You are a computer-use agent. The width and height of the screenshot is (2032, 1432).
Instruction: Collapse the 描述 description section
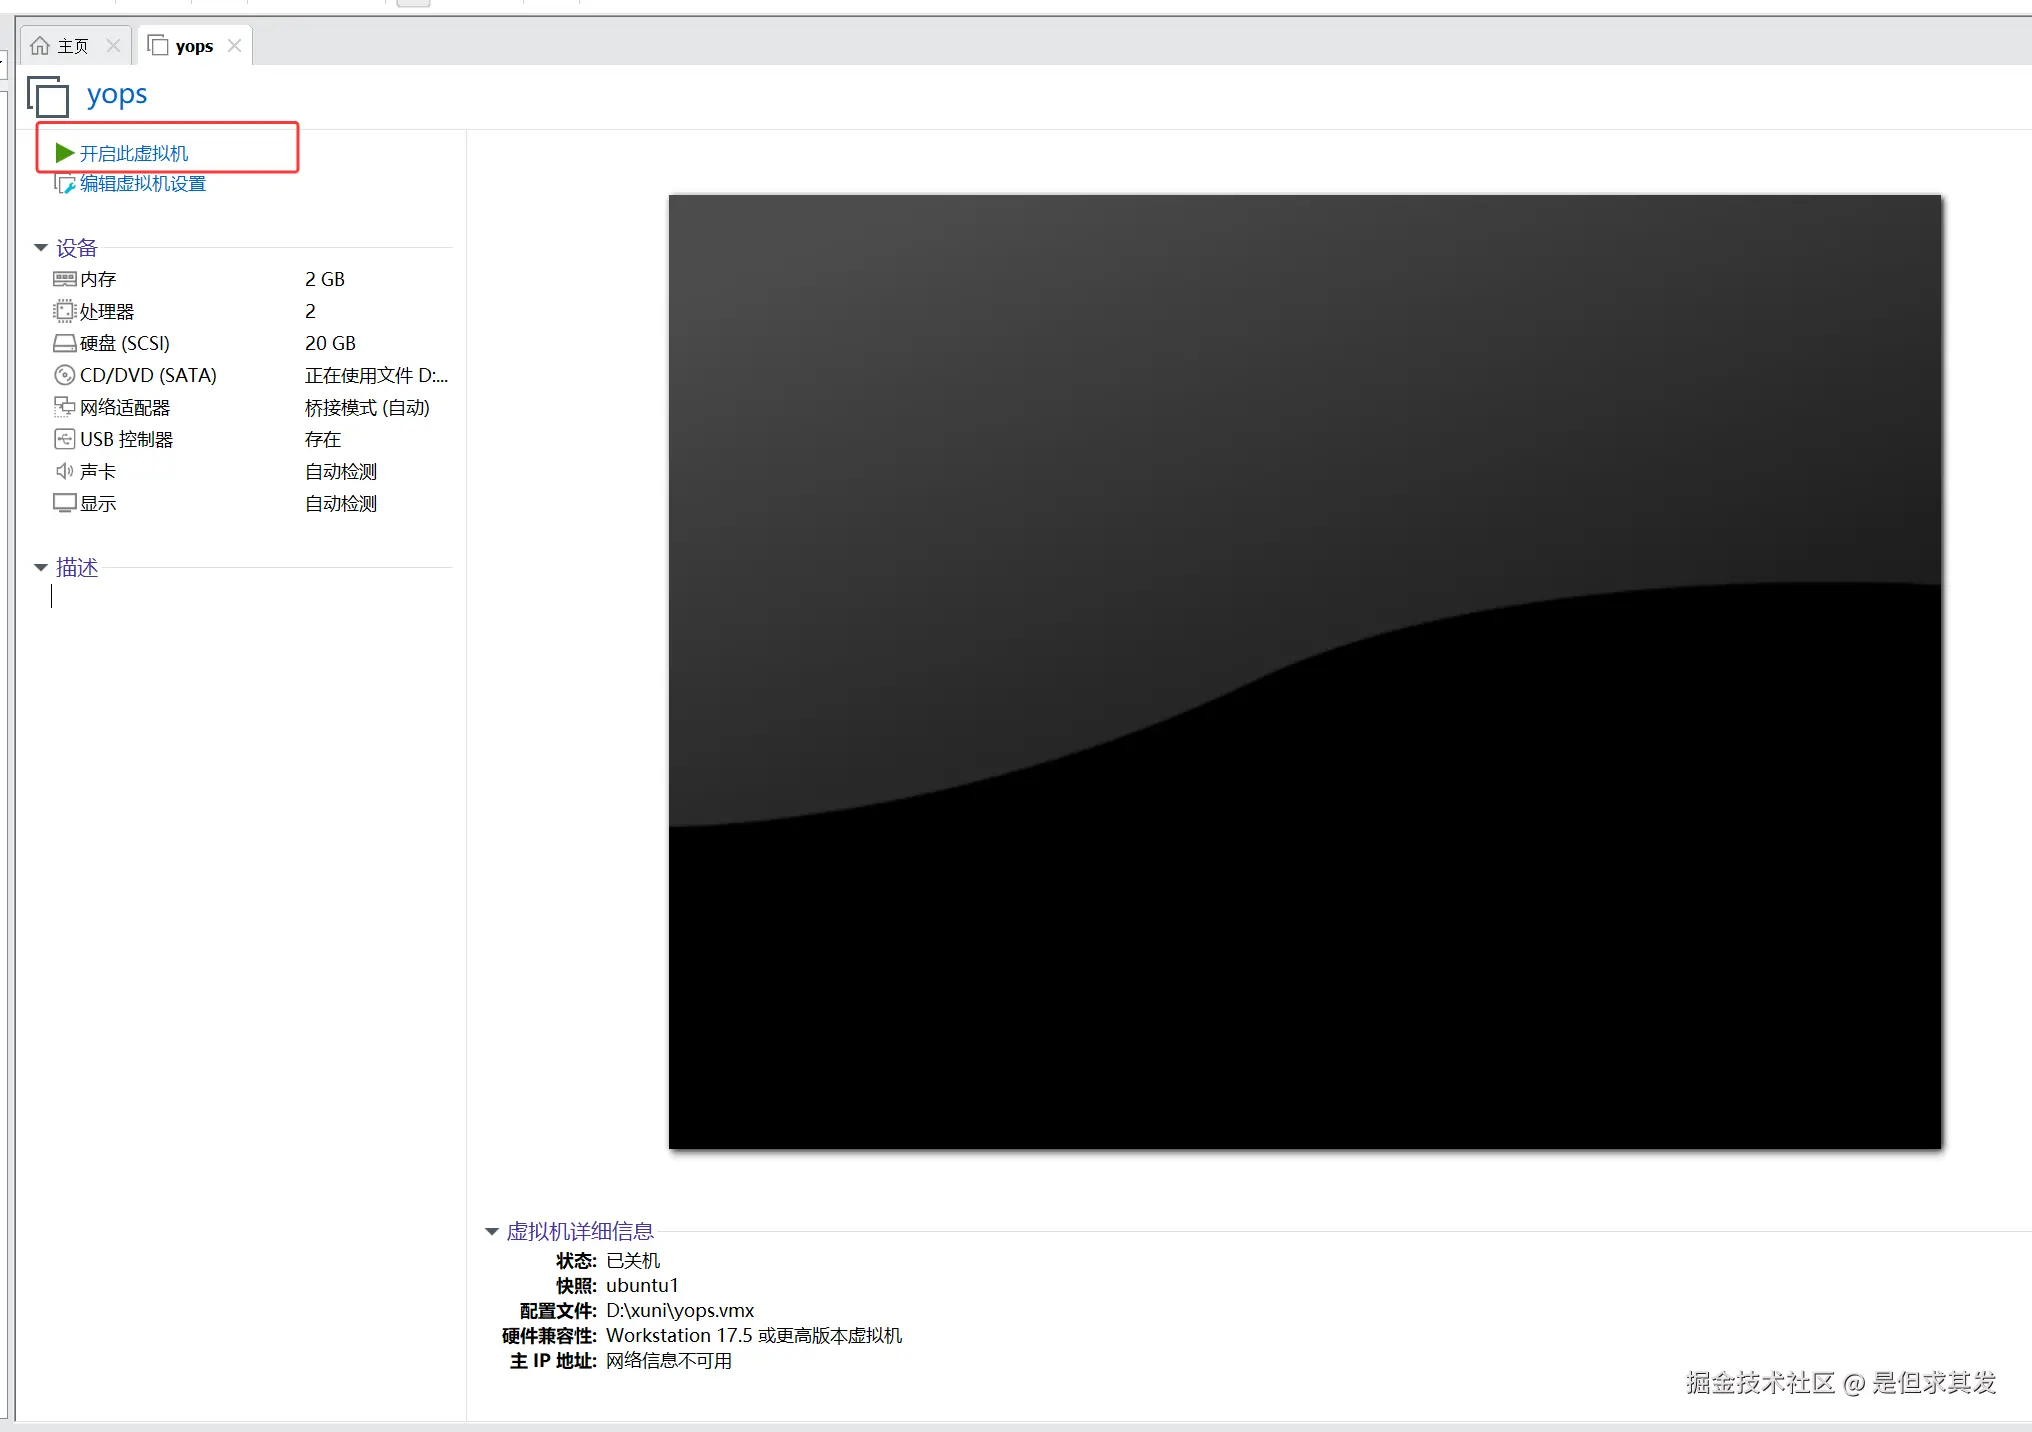tap(41, 567)
